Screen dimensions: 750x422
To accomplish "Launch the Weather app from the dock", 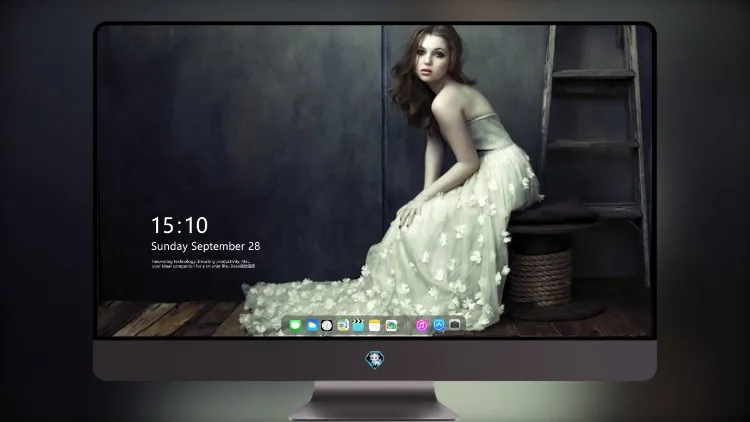I will click(x=312, y=326).
